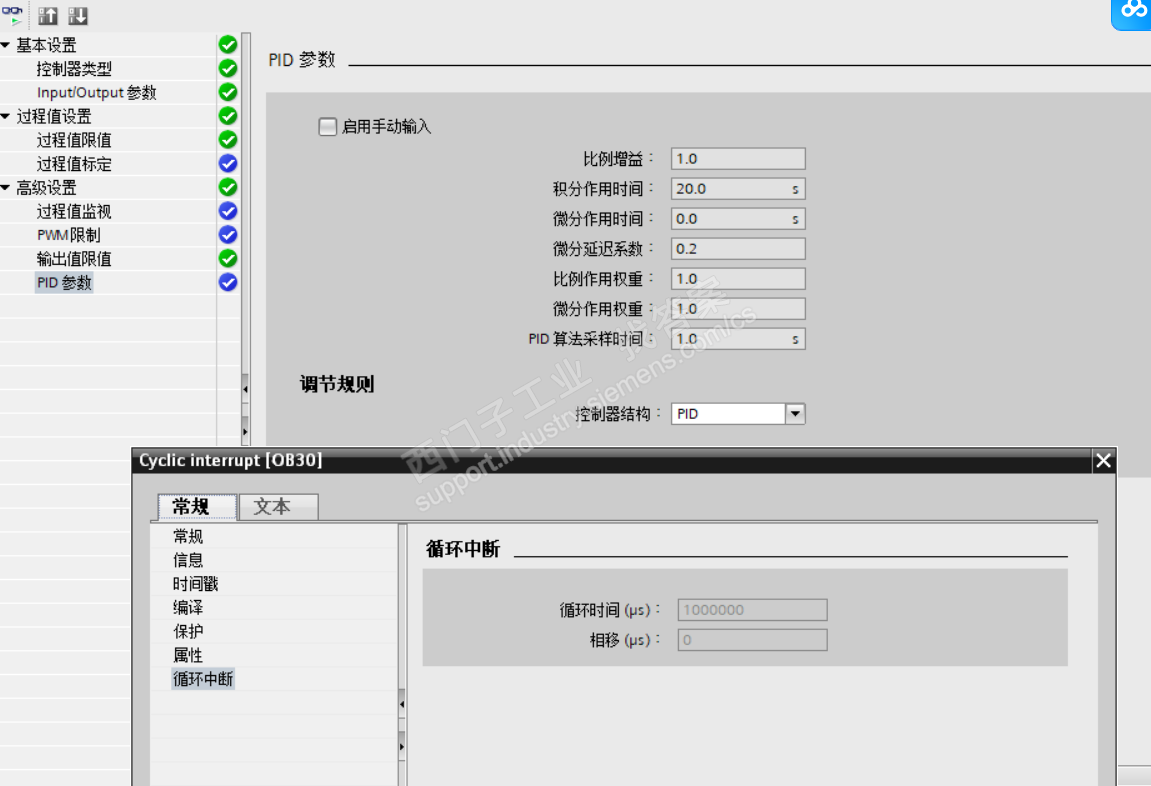Screen dimensions: 1151x786
Task: Click the PID 算法采样时间 input field
Action: point(738,339)
